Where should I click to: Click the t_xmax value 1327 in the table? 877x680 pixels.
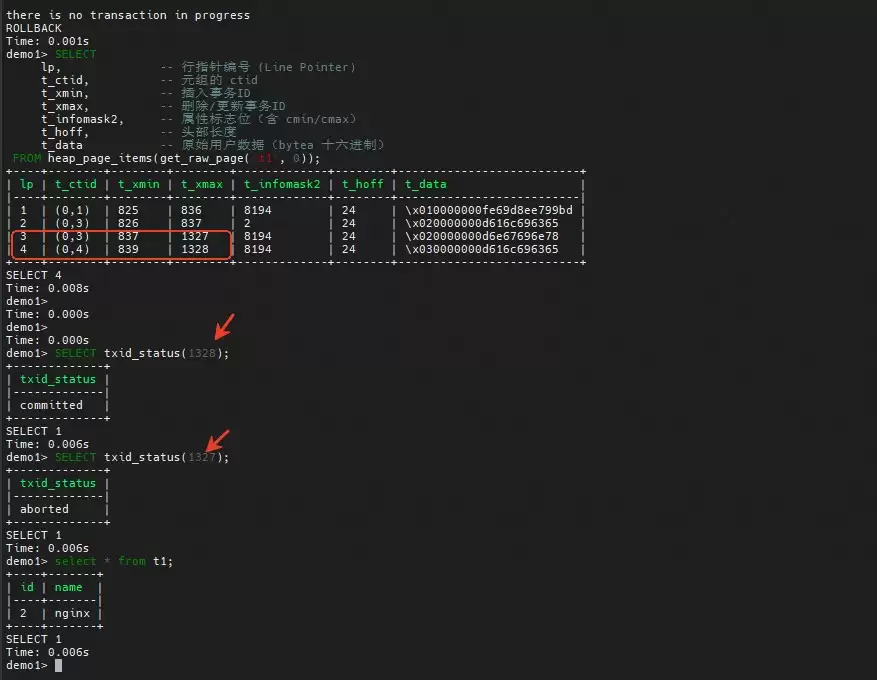pos(195,236)
